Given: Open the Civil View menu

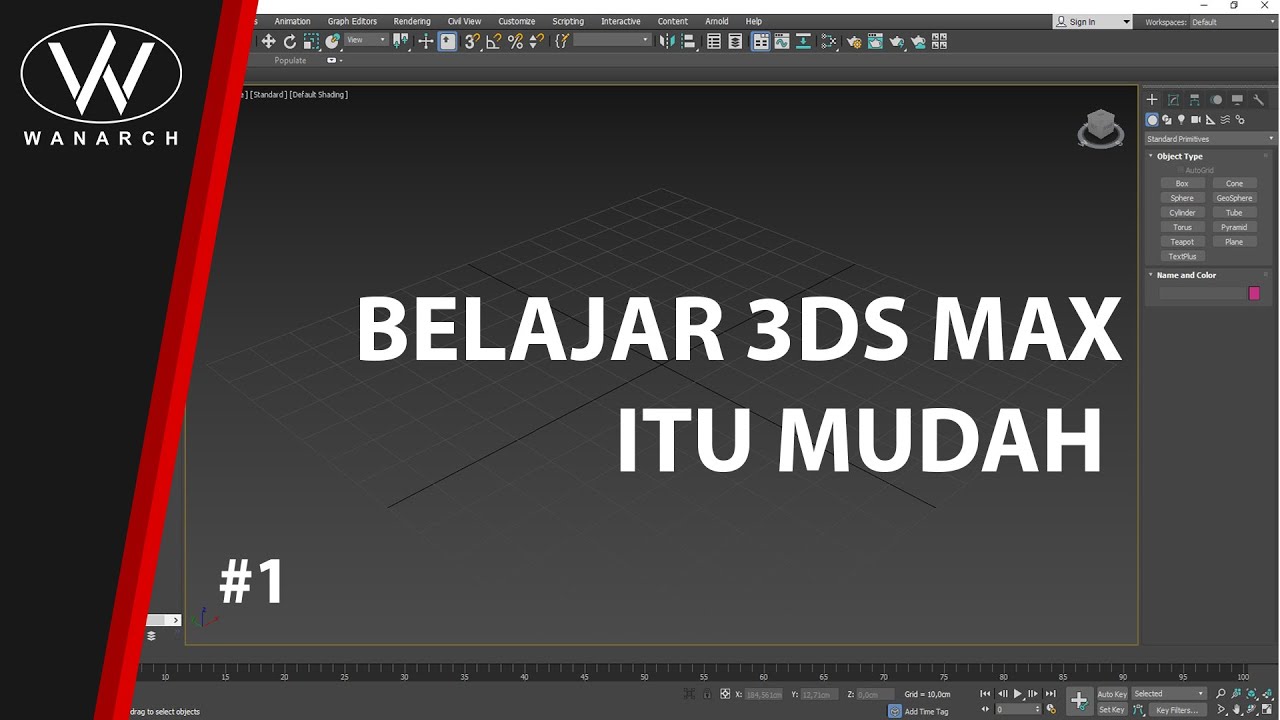Looking at the screenshot, I should (x=464, y=21).
